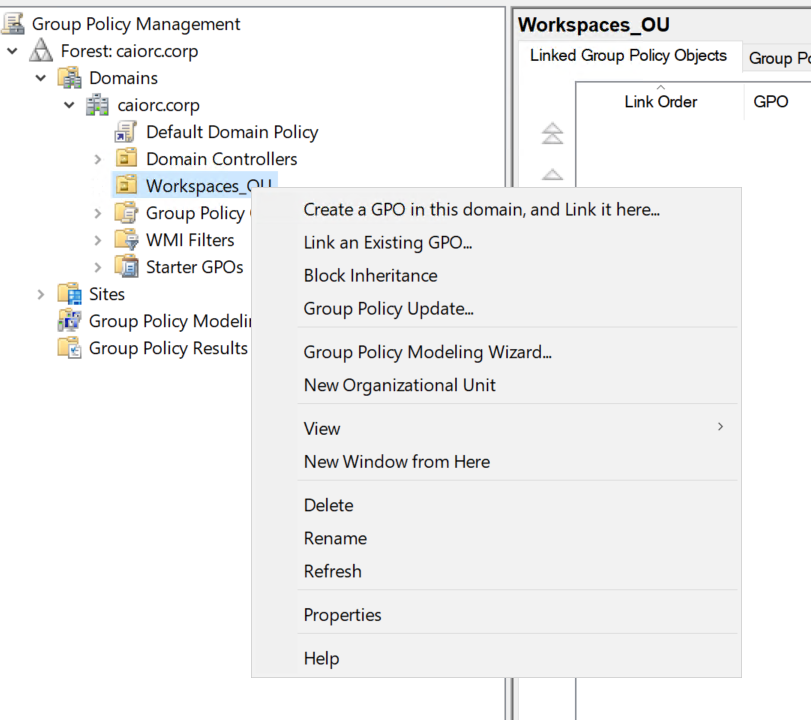Click the Sites icon
Viewport: 811px width, 720px height.
tap(69, 294)
